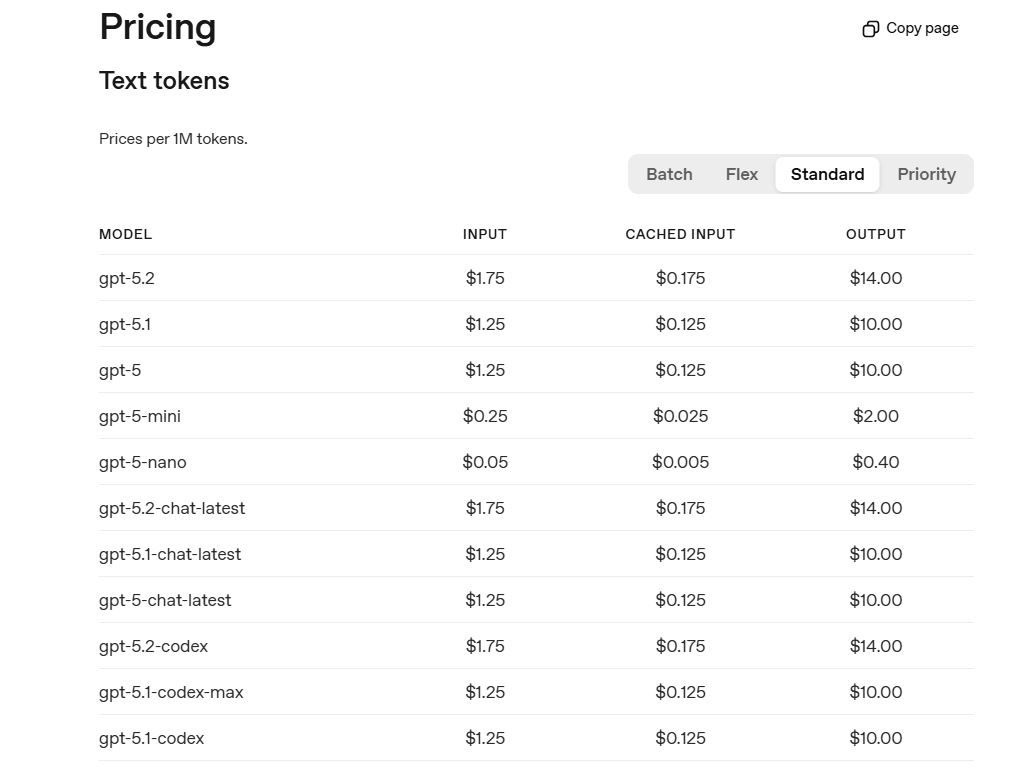
Task: Select the gpt-5.2 model row name
Action: click(x=127, y=278)
